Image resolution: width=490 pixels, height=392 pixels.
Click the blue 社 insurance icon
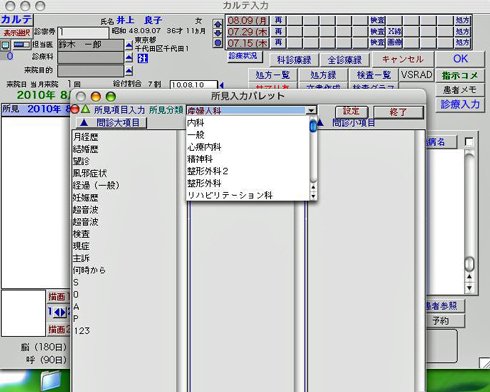(x=143, y=59)
